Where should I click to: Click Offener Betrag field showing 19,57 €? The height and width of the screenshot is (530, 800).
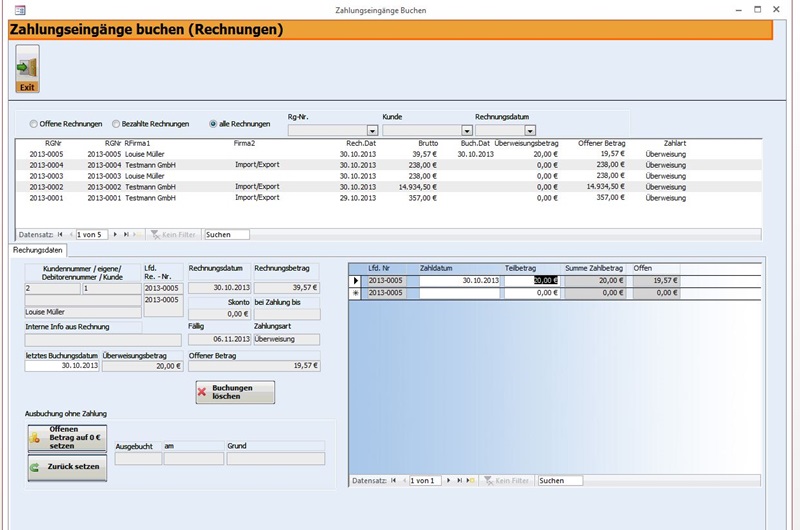(x=254, y=366)
